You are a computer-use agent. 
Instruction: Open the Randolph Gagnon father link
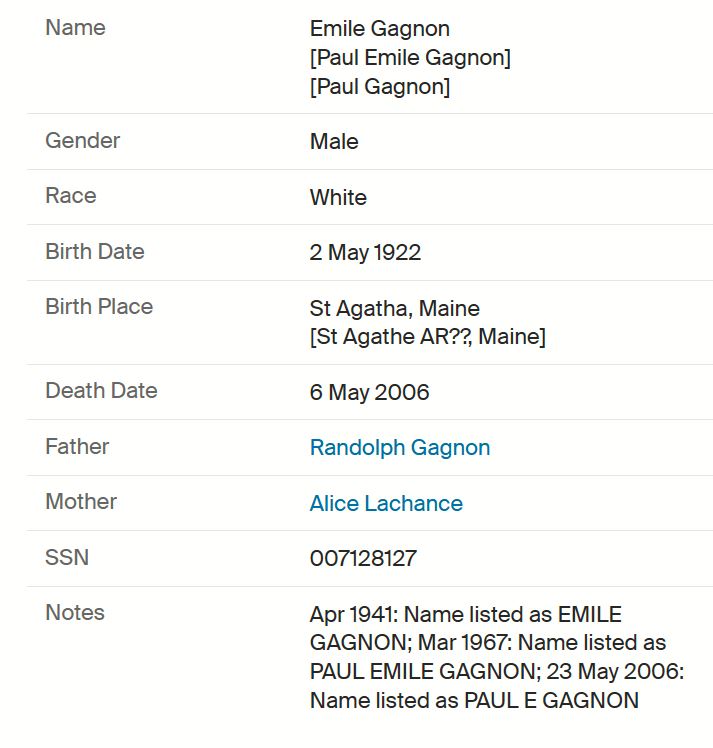pos(400,448)
